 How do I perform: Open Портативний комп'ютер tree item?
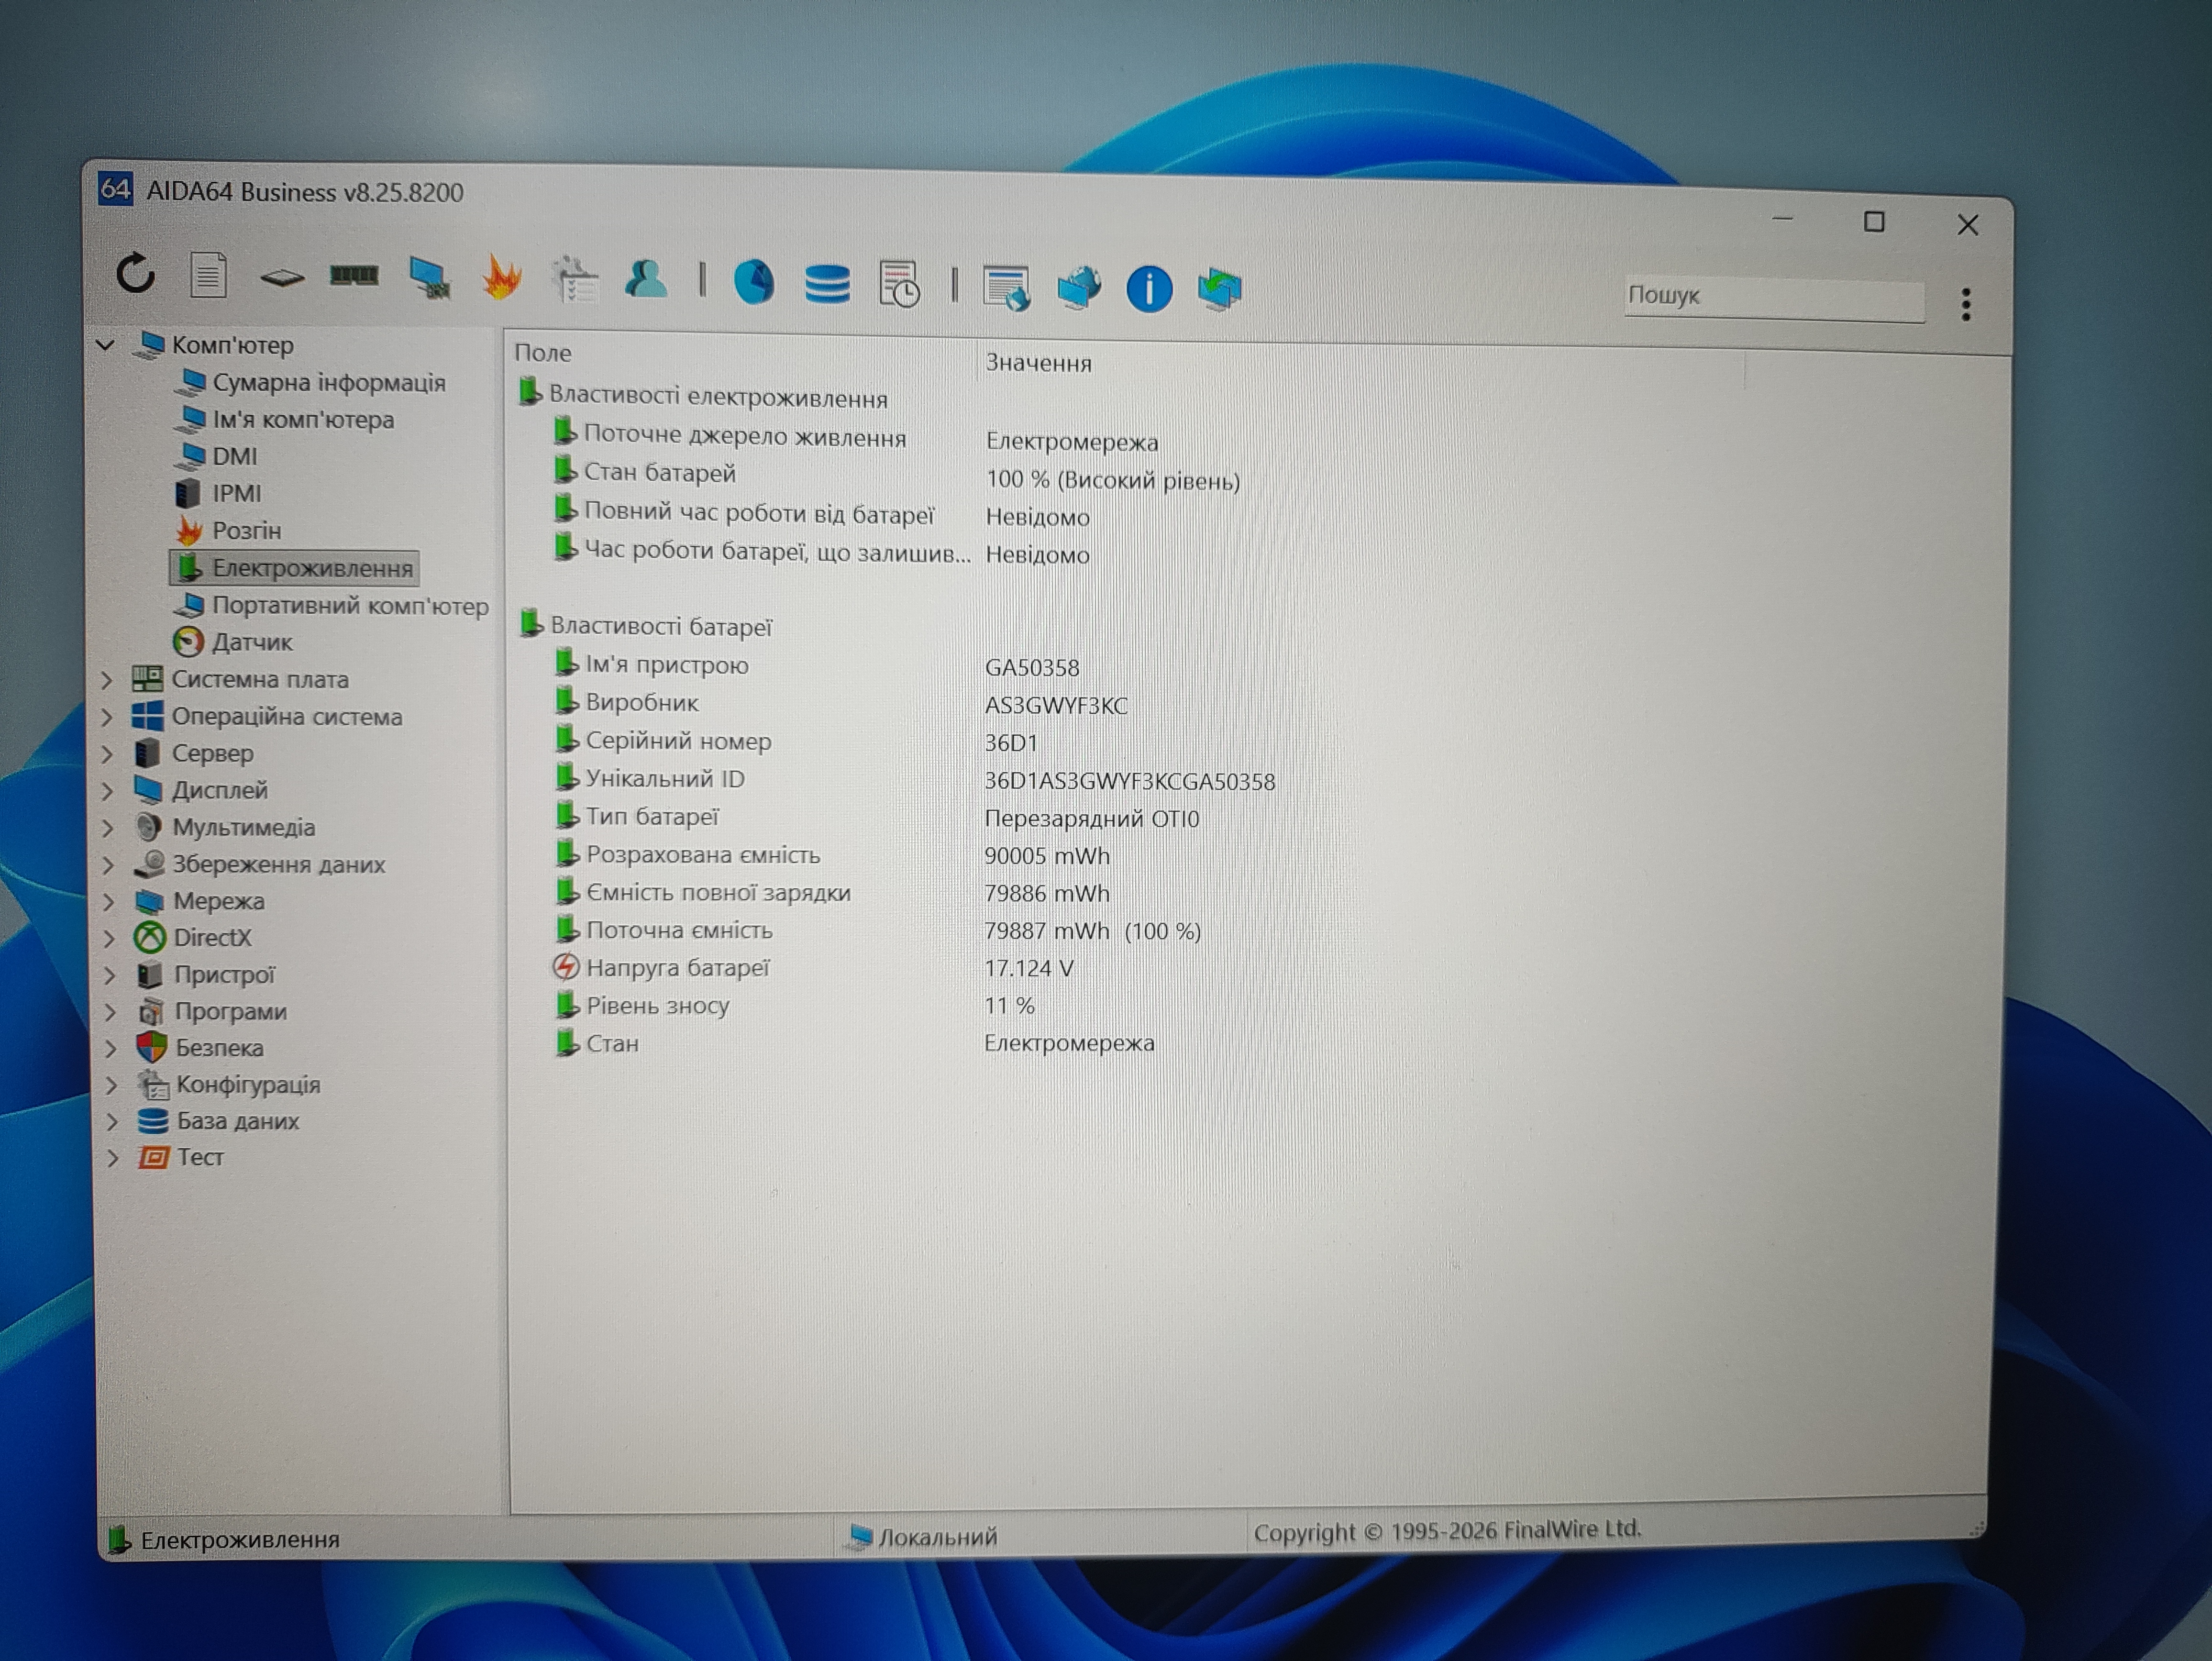click(349, 606)
